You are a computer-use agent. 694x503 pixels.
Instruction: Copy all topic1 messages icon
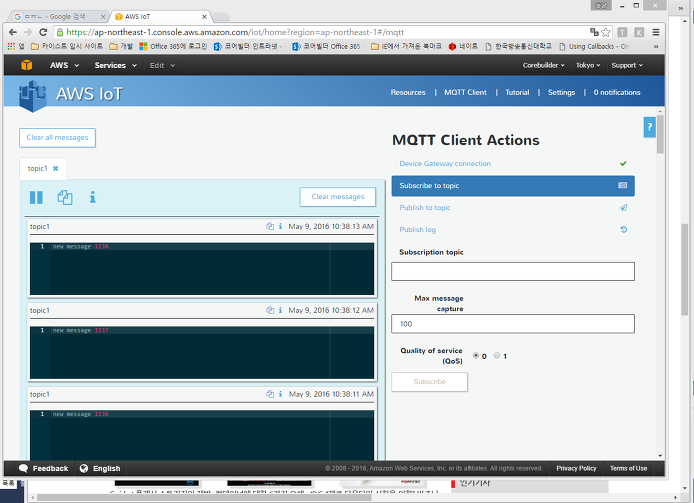pyautogui.click(x=65, y=197)
